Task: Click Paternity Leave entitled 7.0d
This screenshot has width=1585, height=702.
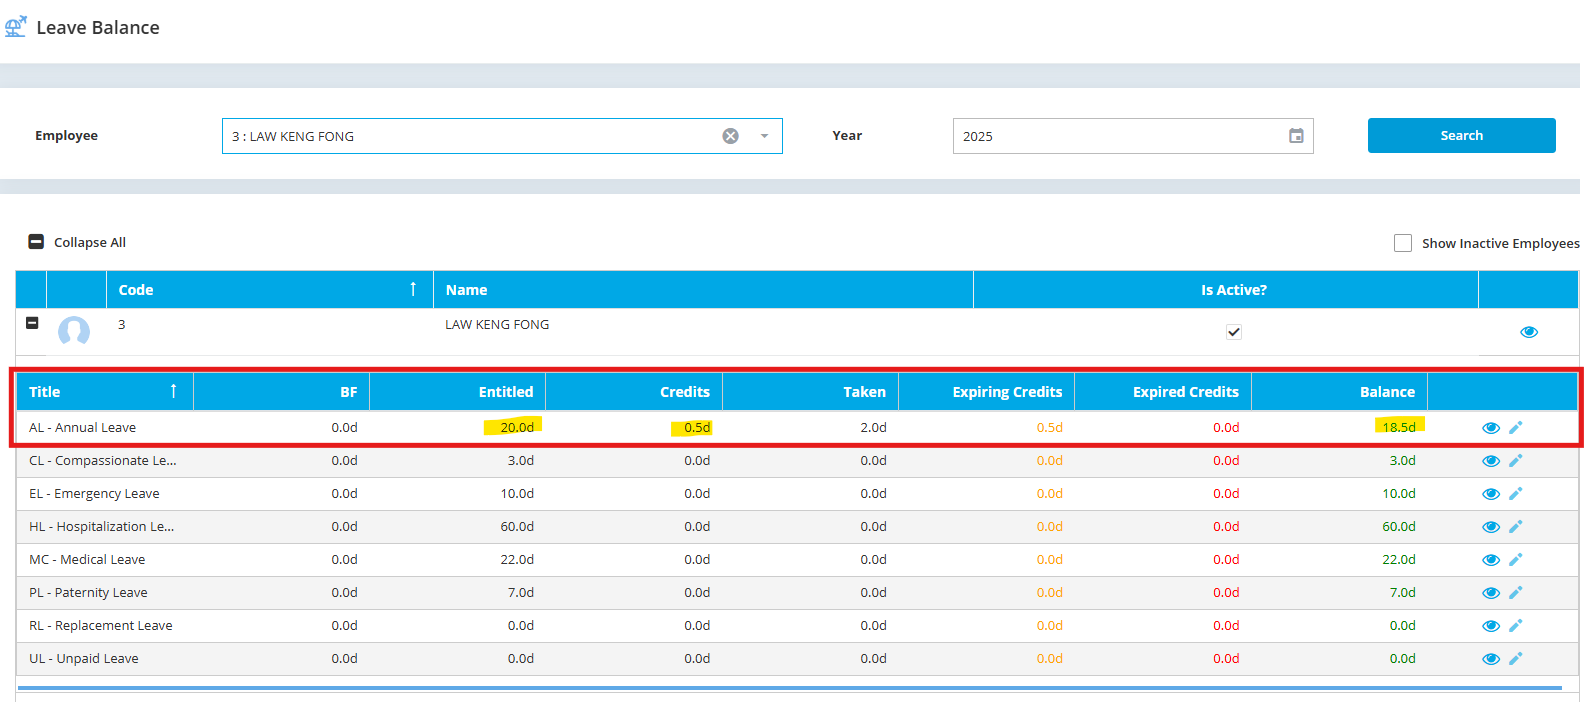Action: point(521,592)
